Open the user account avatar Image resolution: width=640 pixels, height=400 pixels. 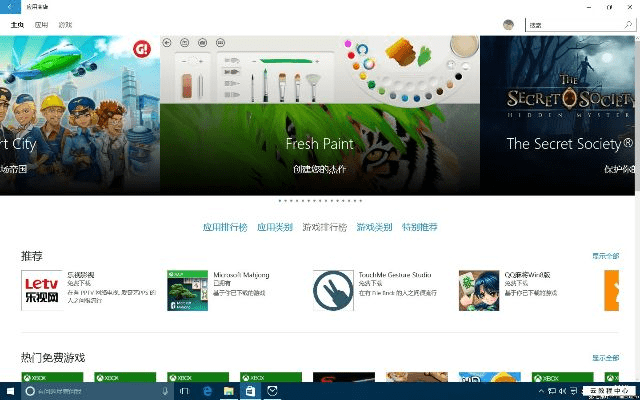(x=508, y=24)
